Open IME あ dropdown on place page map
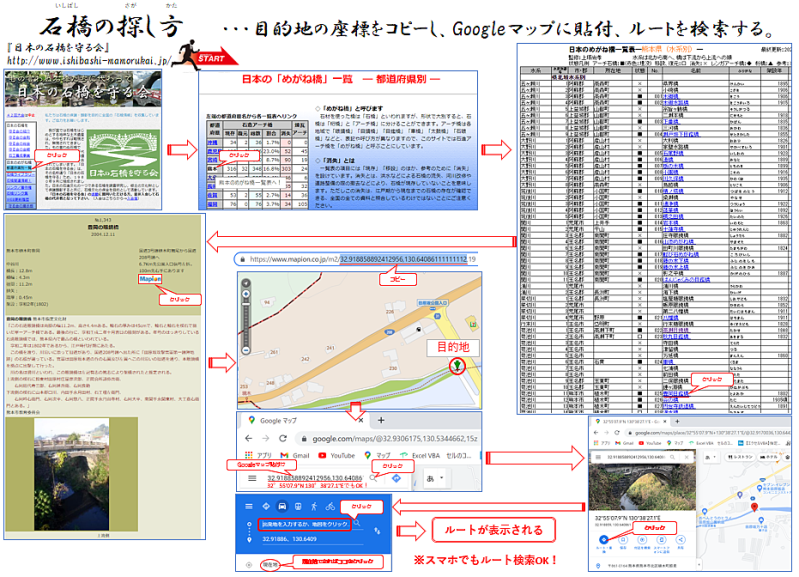799x577 pixels. click(x=710, y=457)
